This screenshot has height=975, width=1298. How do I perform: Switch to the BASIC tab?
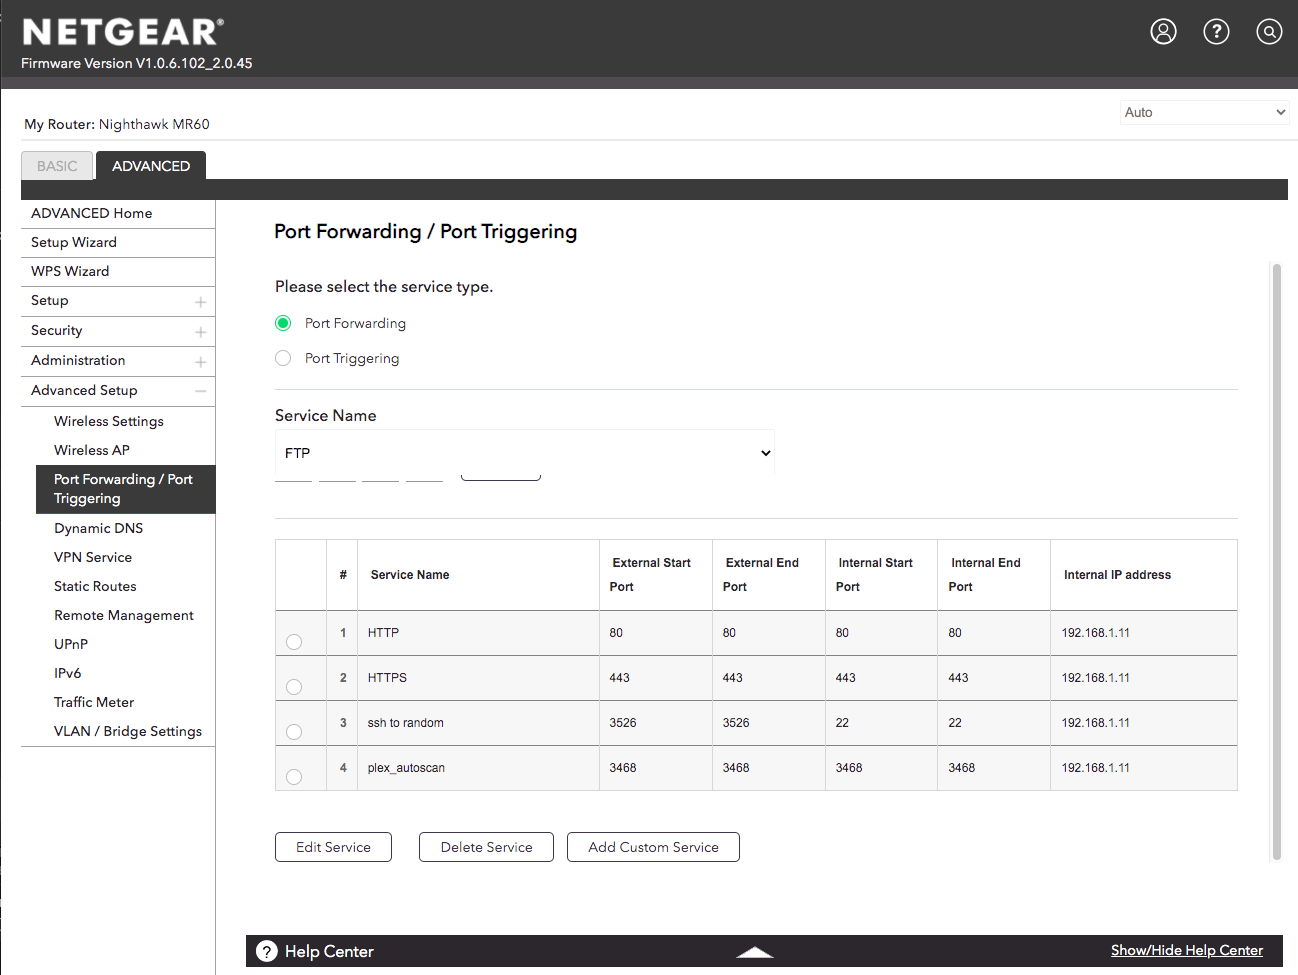[x=57, y=166]
